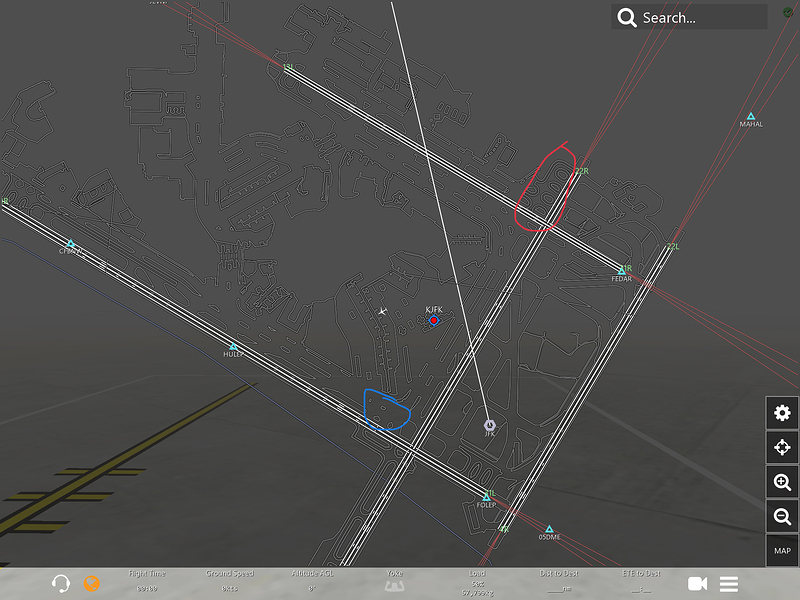Focus the Search... input field
This screenshot has width=800, height=600.
pyautogui.click(x=689, y=17)
